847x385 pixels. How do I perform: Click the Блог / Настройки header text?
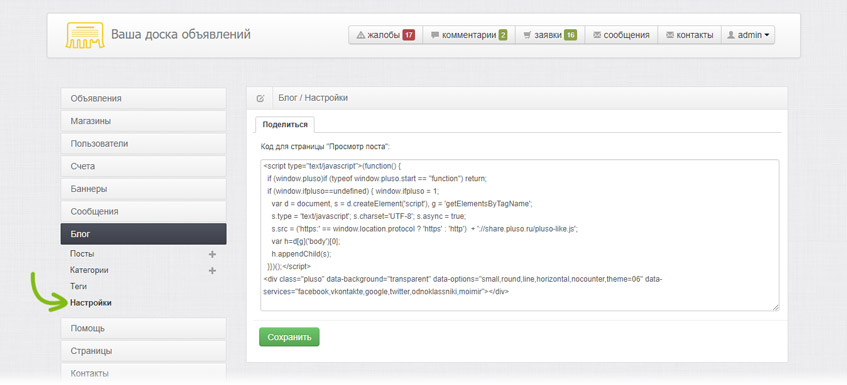(313, 98)
